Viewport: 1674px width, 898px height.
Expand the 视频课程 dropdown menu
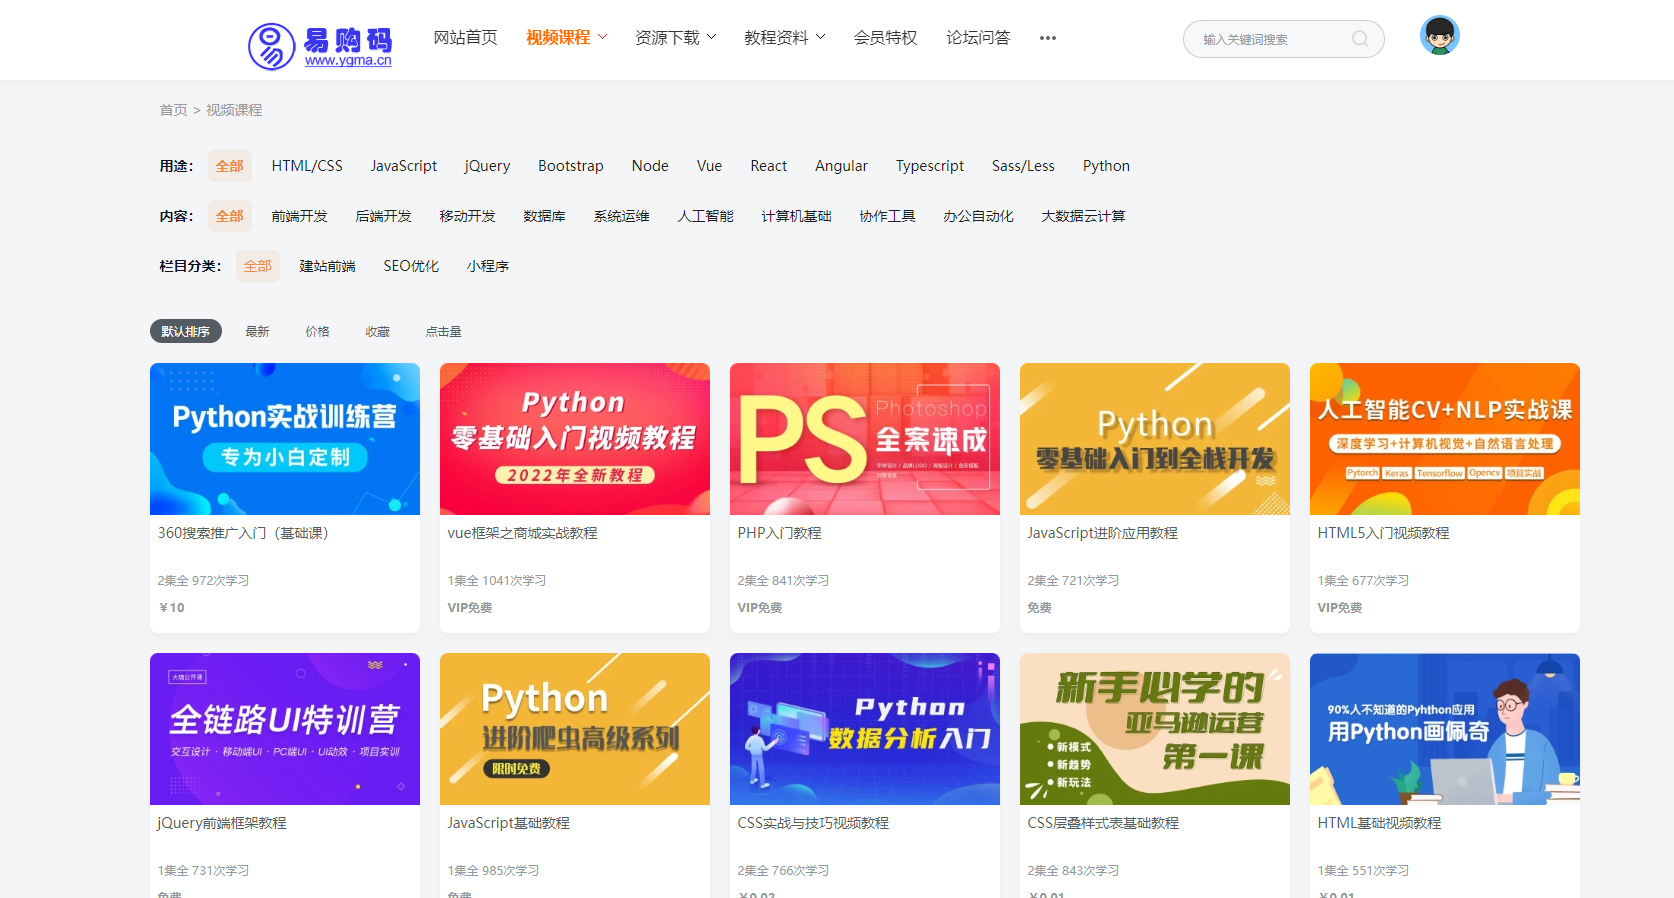click(x=566, y=38)
